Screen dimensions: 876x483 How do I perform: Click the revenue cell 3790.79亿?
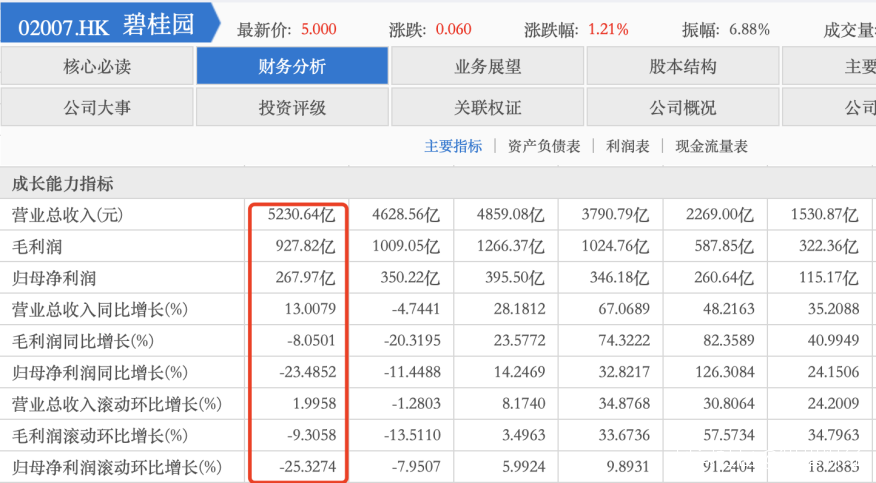pyautogui.click(x=615, y=214)
